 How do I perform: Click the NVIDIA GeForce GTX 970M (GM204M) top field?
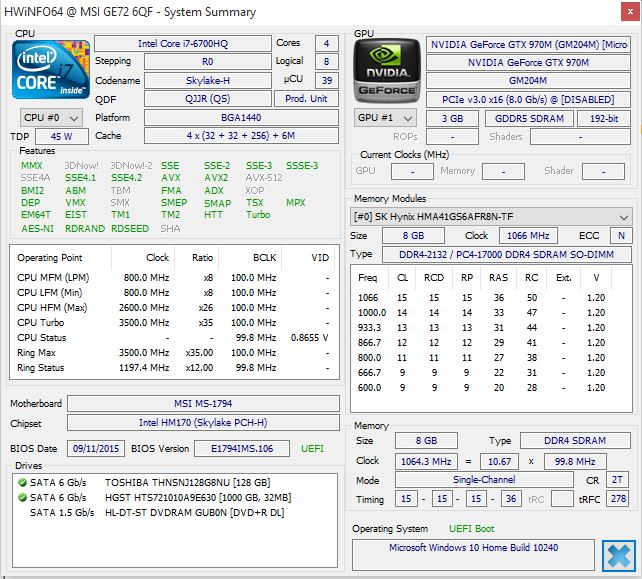[x=528, y=45]
